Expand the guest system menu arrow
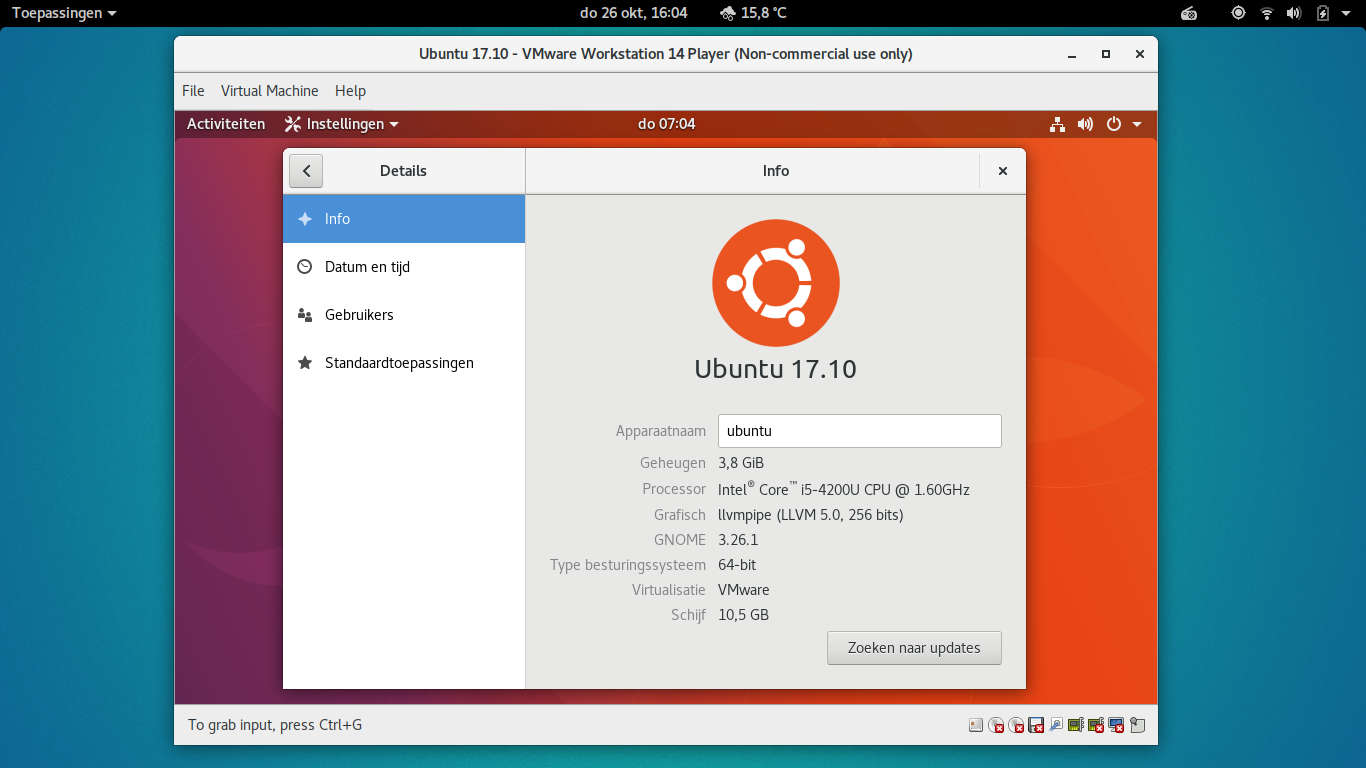This screenshot has width=1366, height=768. 1137,124
